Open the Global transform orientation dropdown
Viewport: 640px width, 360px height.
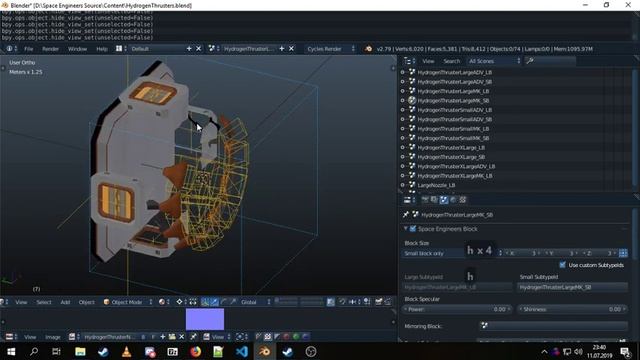[256, 302]
